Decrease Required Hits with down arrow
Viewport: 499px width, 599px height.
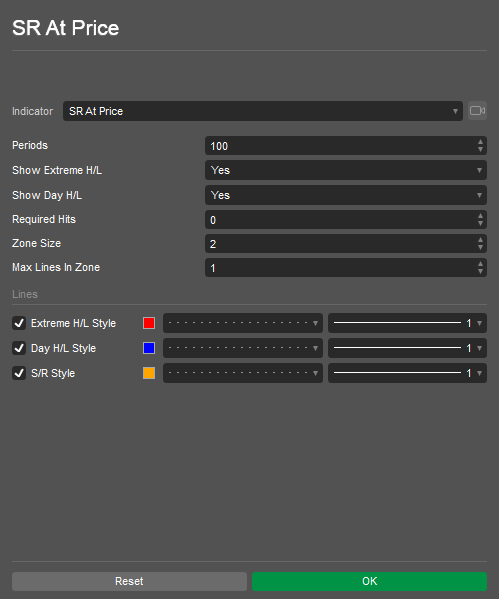[x=480, y=223]
